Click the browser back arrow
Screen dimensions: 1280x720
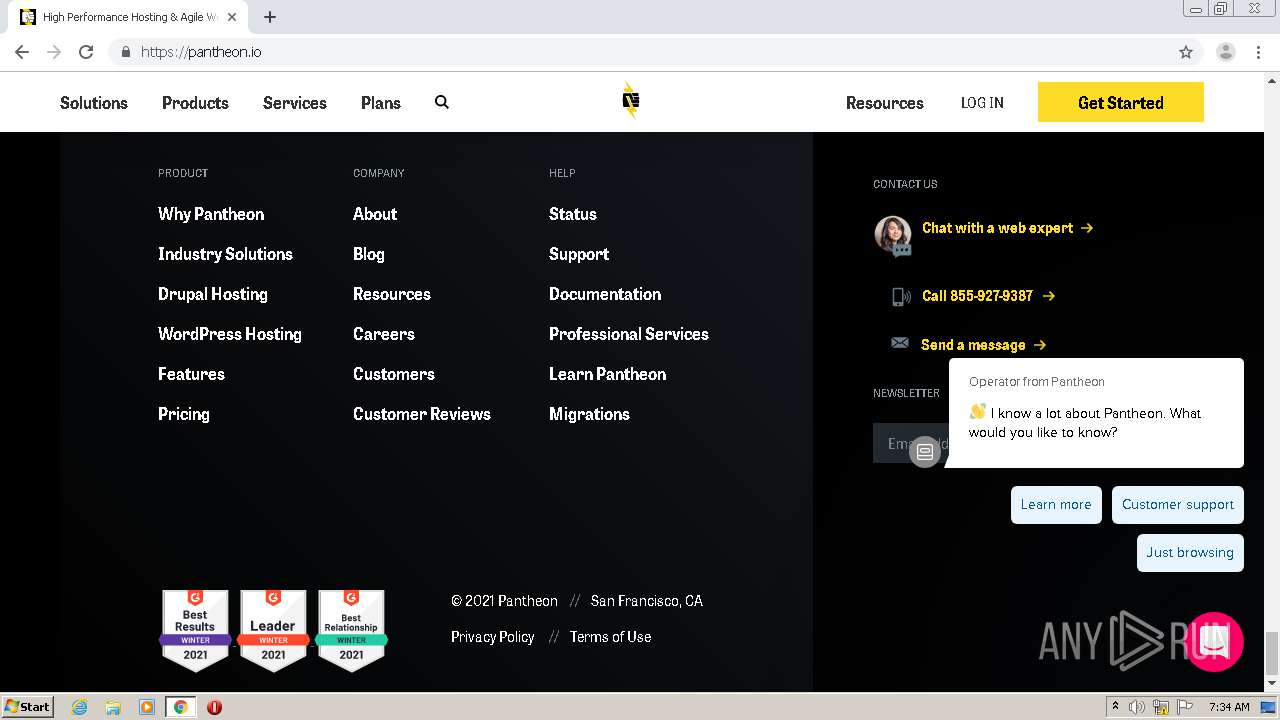(x=22, y=52)
